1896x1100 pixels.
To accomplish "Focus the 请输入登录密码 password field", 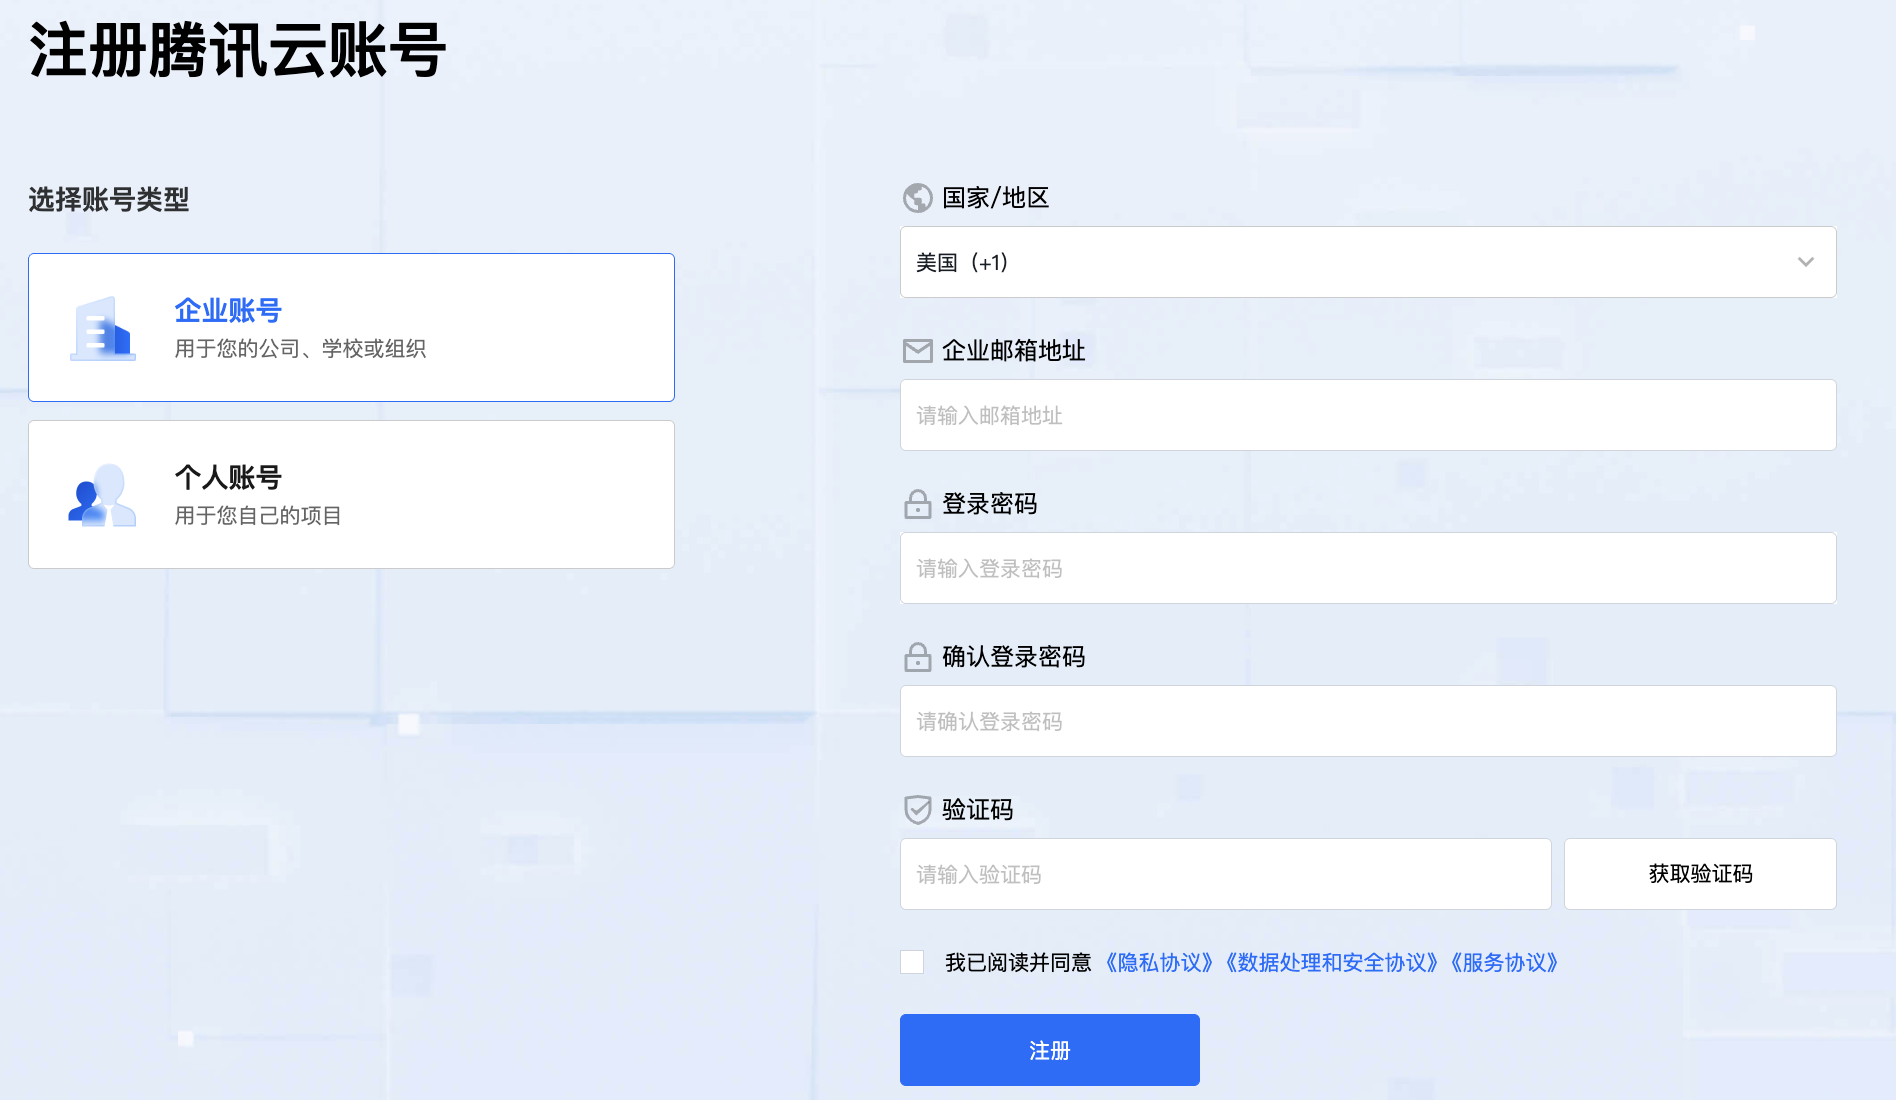I will pyautogui.click(x=1368, y=568).
